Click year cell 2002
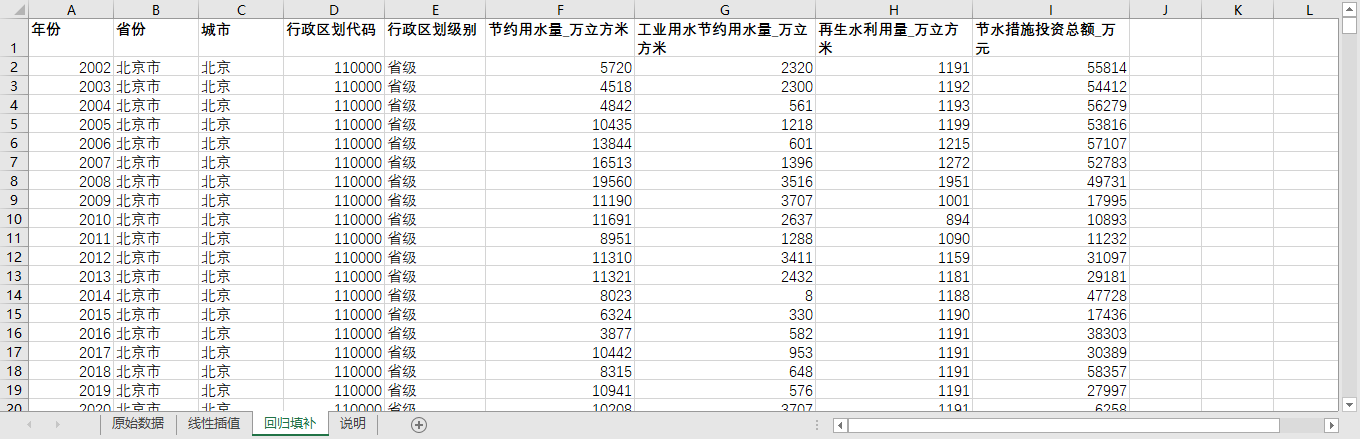This screenshot has height=439, width=1360. 71,68
